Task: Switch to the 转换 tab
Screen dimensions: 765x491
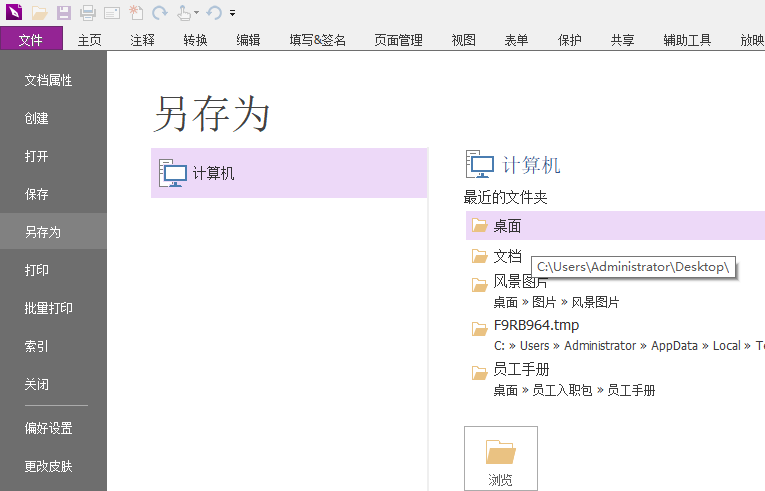Action: pos(196,40)
